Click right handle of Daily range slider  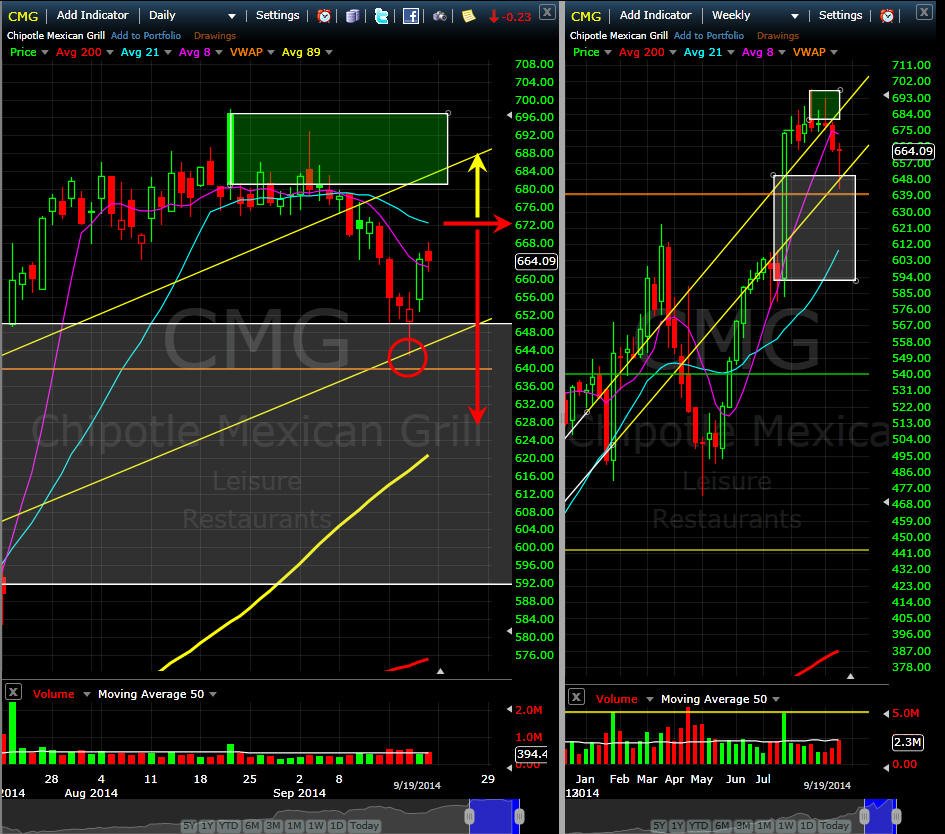pos(519,817)
